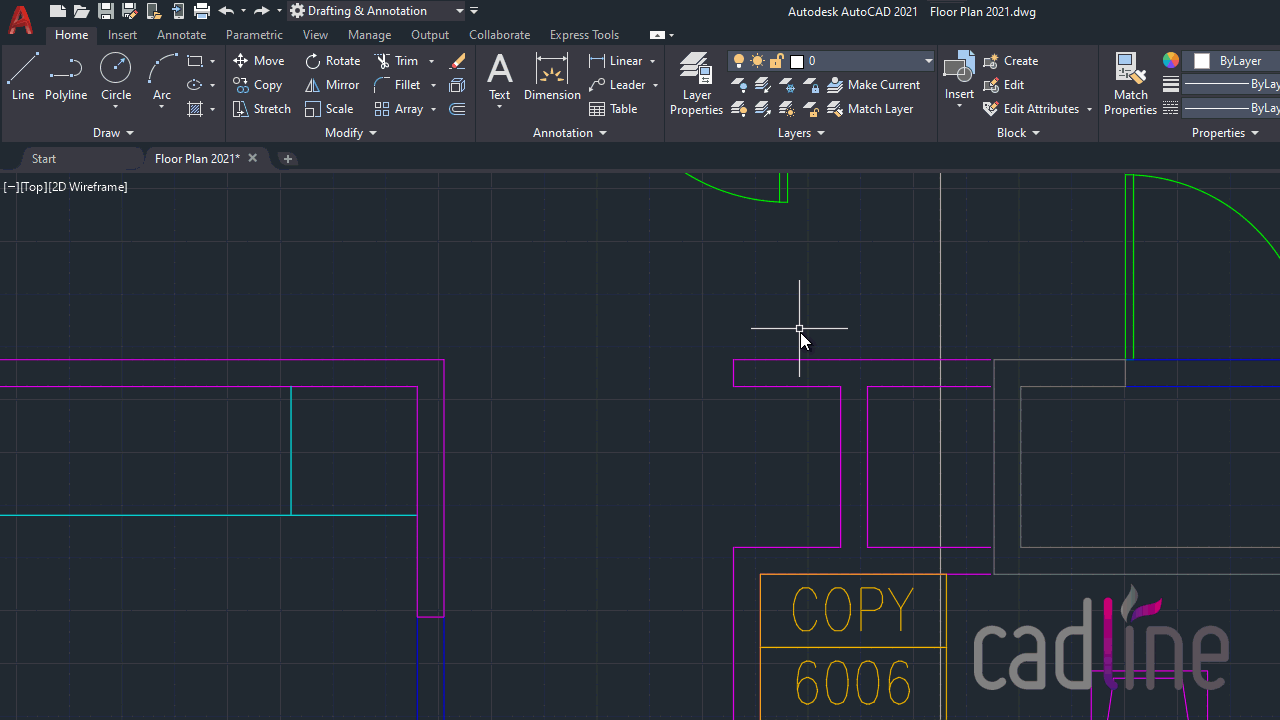Click the Offset tool icon
The width and height of the screenshot is (1280, 720).
458,109
